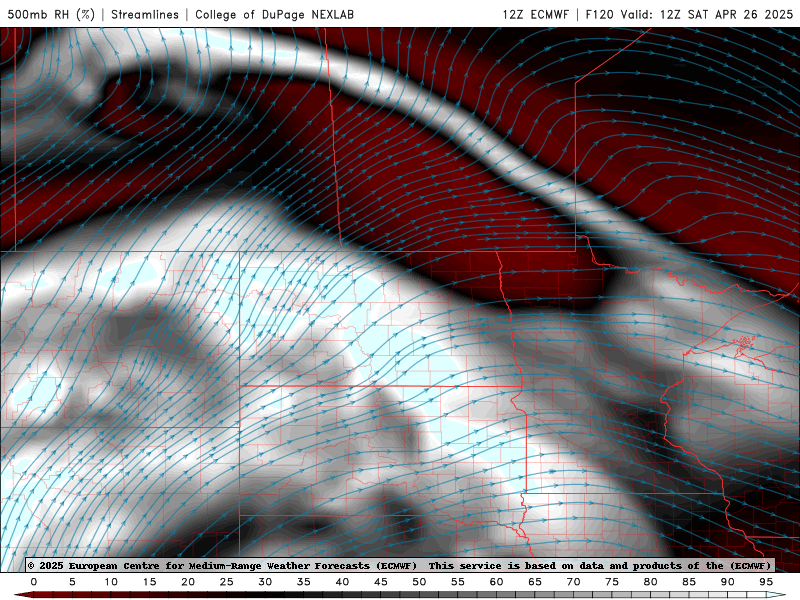
Task: Click the '5' color scale label
Action: point(72,582)
